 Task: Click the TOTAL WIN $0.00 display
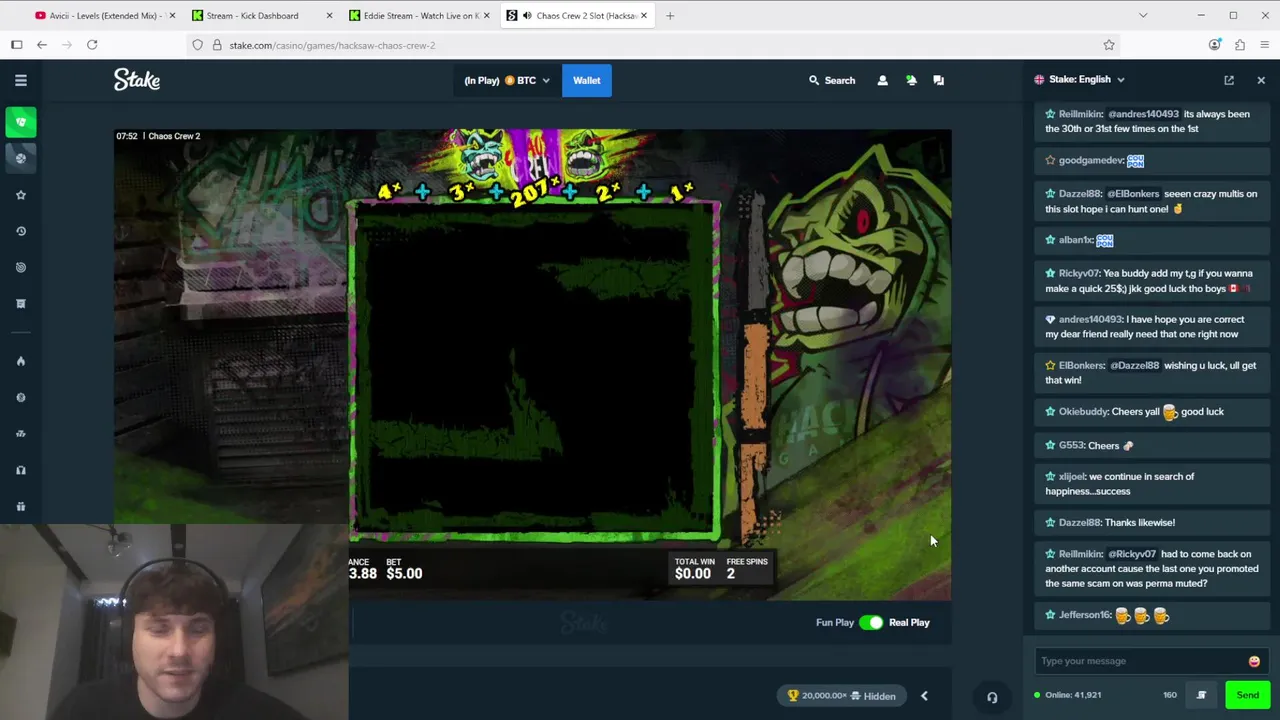(694, 569)
